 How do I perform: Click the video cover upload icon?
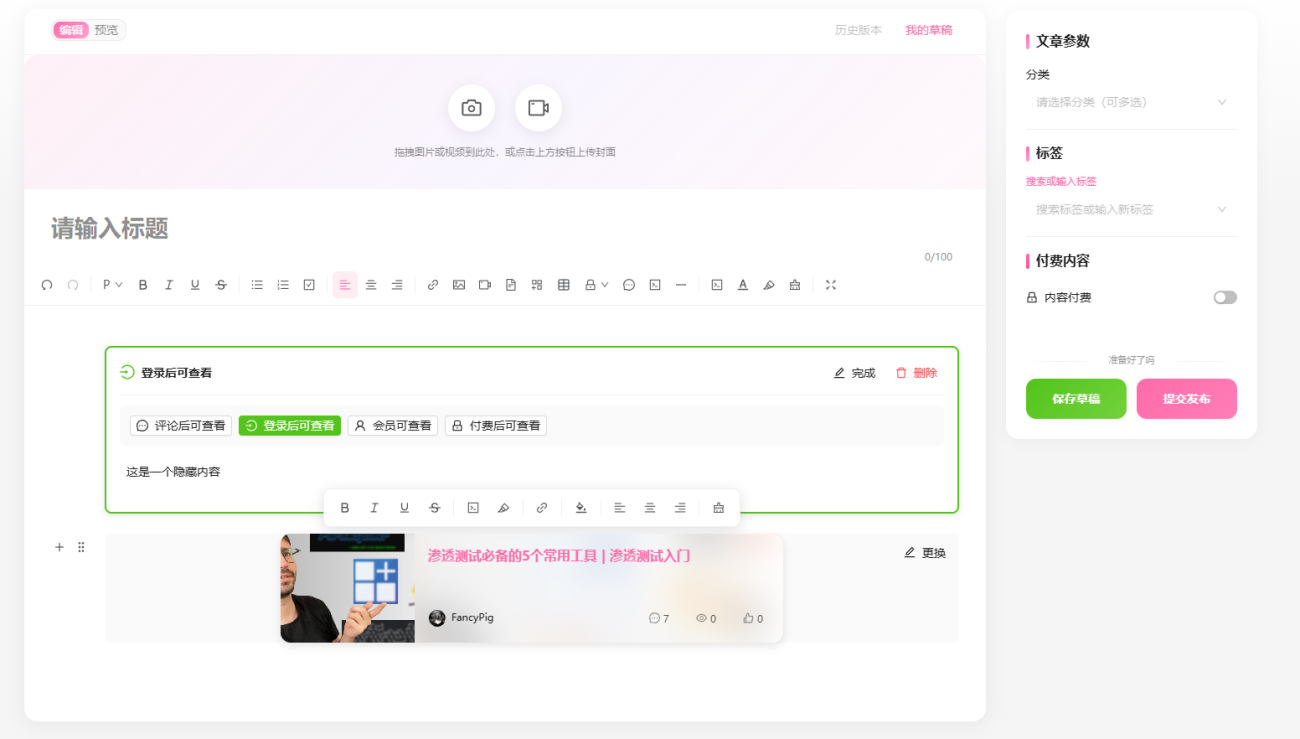[538, 108]
